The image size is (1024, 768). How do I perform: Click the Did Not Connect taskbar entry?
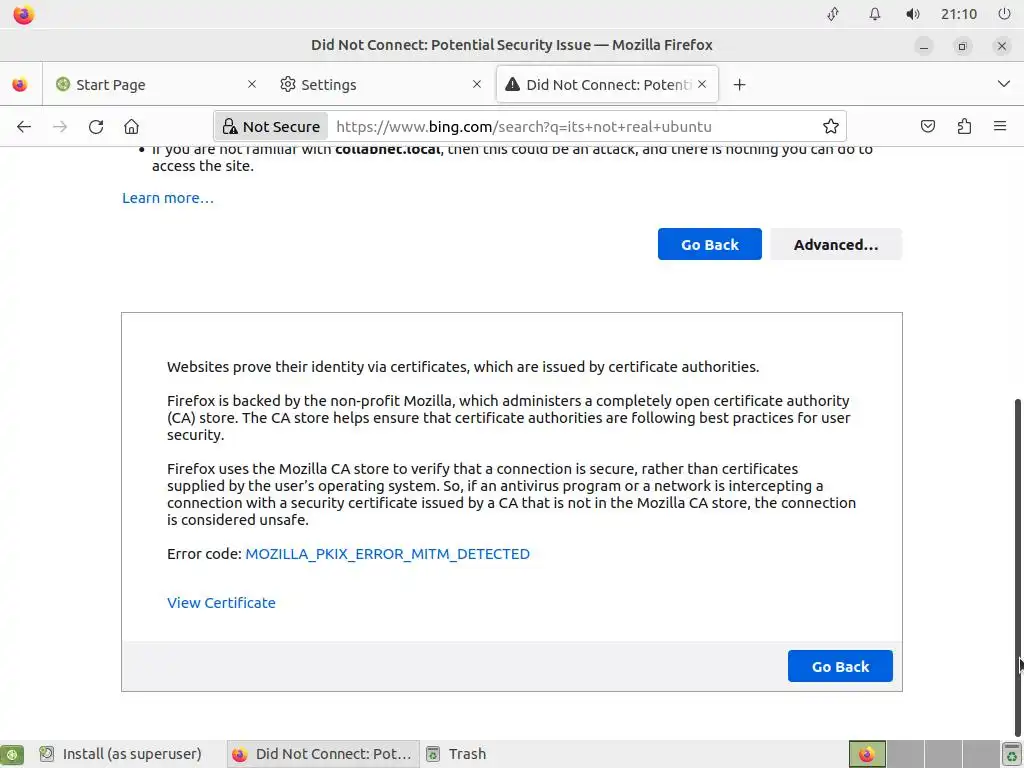point(322,754)
